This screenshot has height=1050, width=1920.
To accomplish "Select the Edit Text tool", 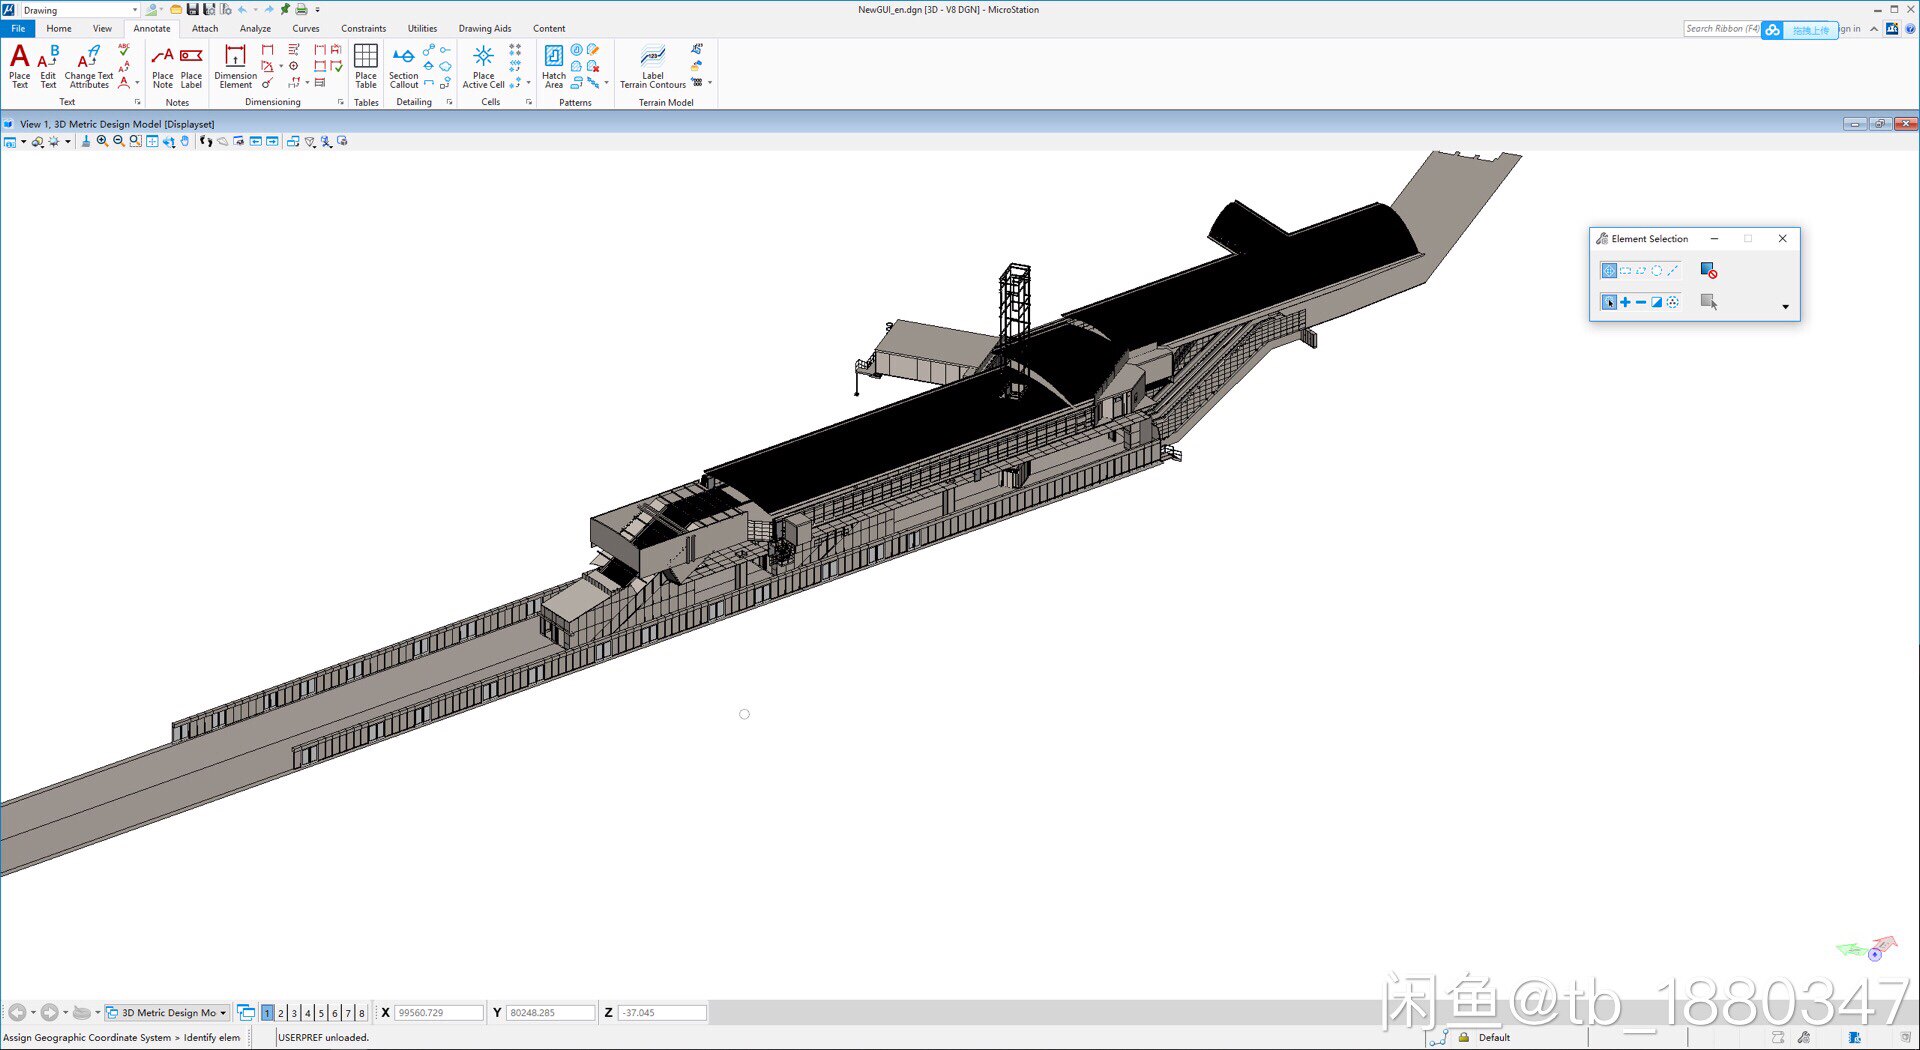I will click(48, 66).
